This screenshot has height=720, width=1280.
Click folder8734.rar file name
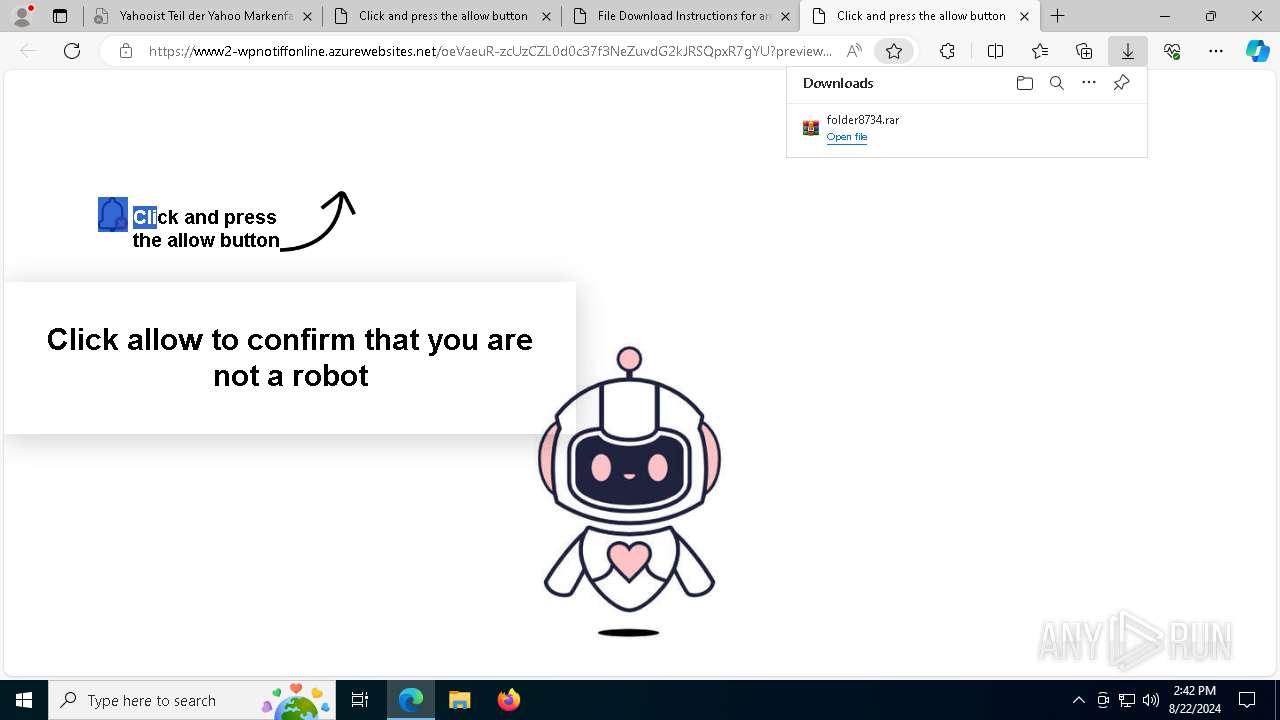[x=863, y=120]
